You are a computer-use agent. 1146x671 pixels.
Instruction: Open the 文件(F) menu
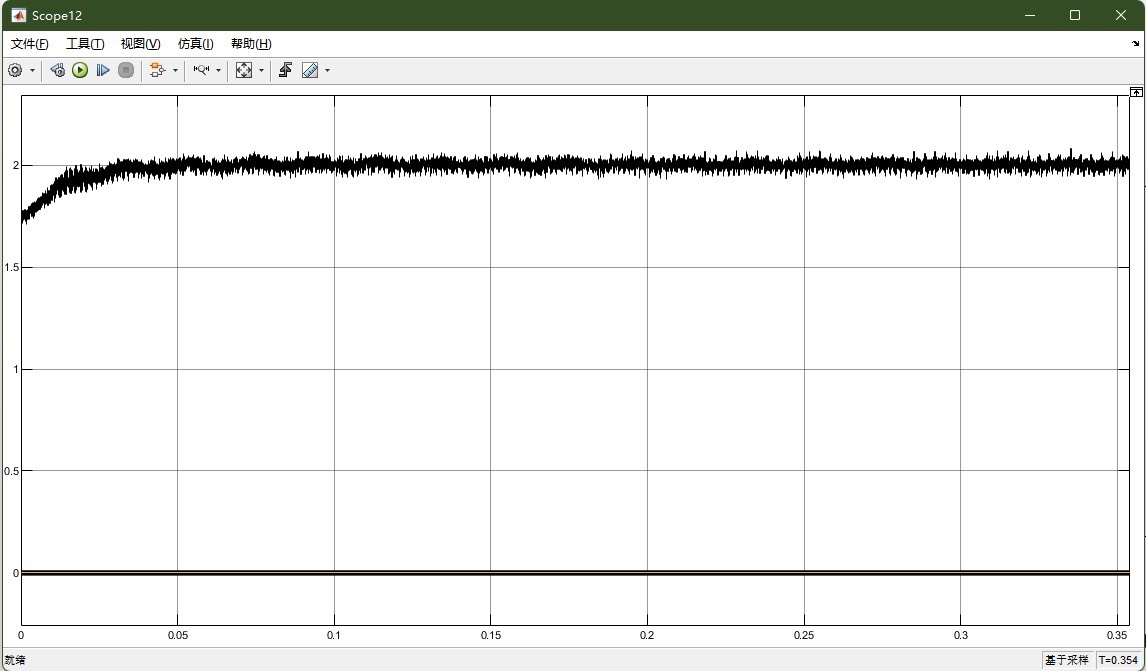click(x=30, y=44)
